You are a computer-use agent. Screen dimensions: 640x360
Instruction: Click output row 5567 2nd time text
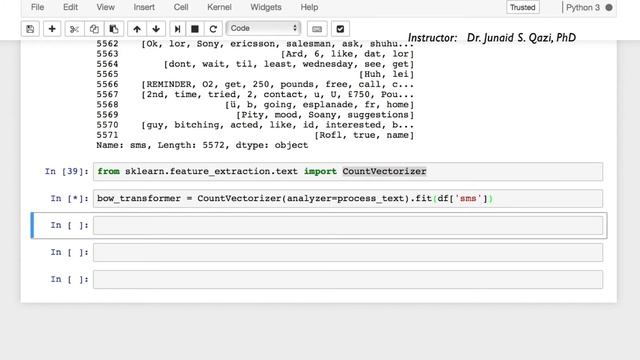coord(278,95)
